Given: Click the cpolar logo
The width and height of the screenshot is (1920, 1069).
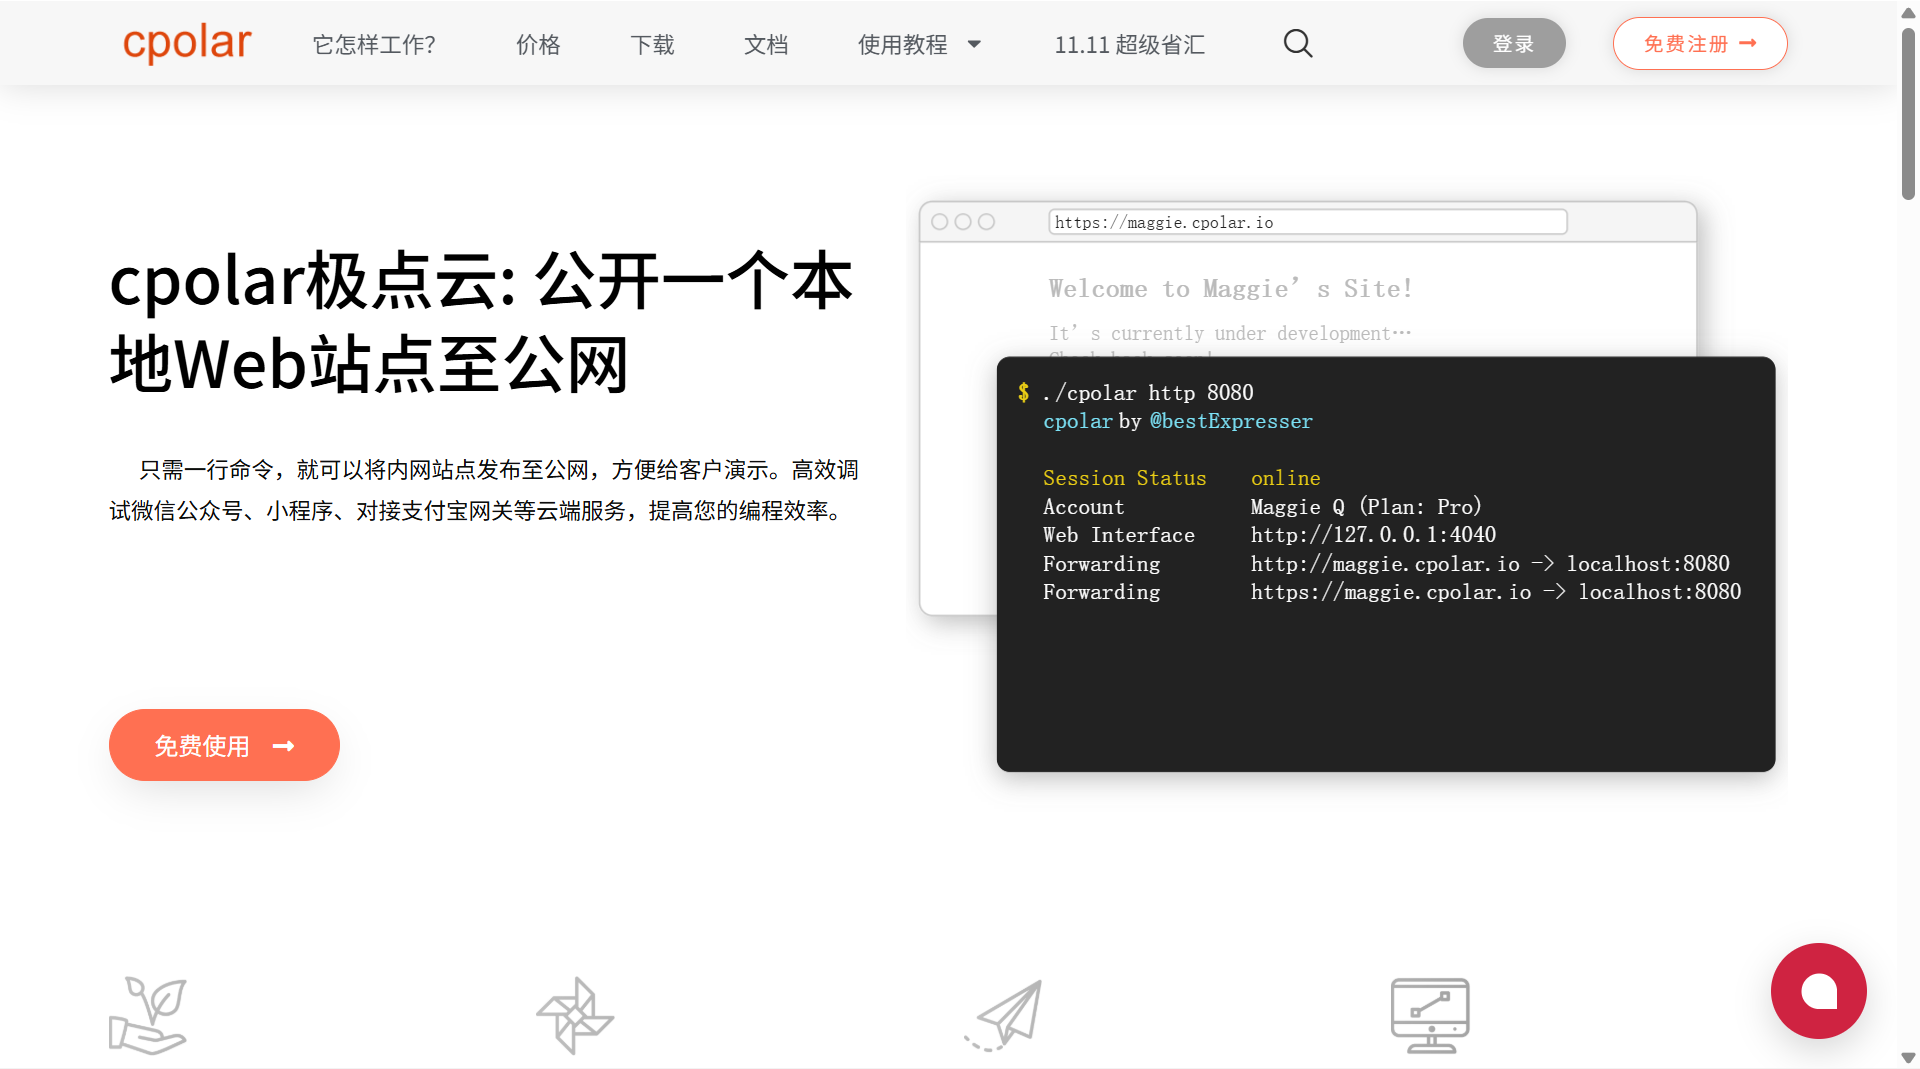Looking at the screenshot, I should tap(187, 43).
